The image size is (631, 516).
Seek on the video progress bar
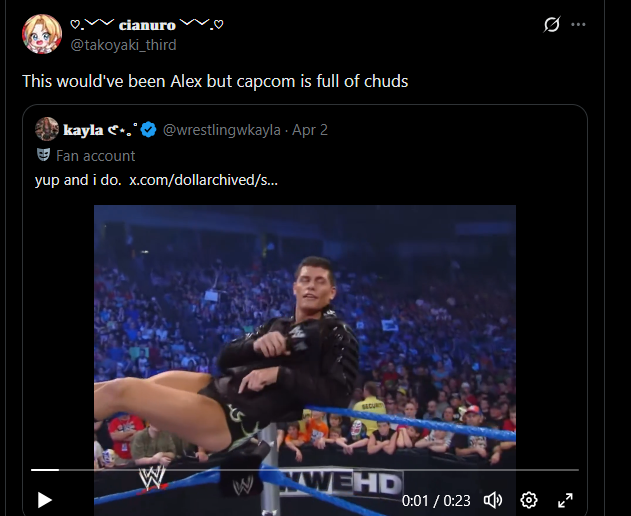305,470
